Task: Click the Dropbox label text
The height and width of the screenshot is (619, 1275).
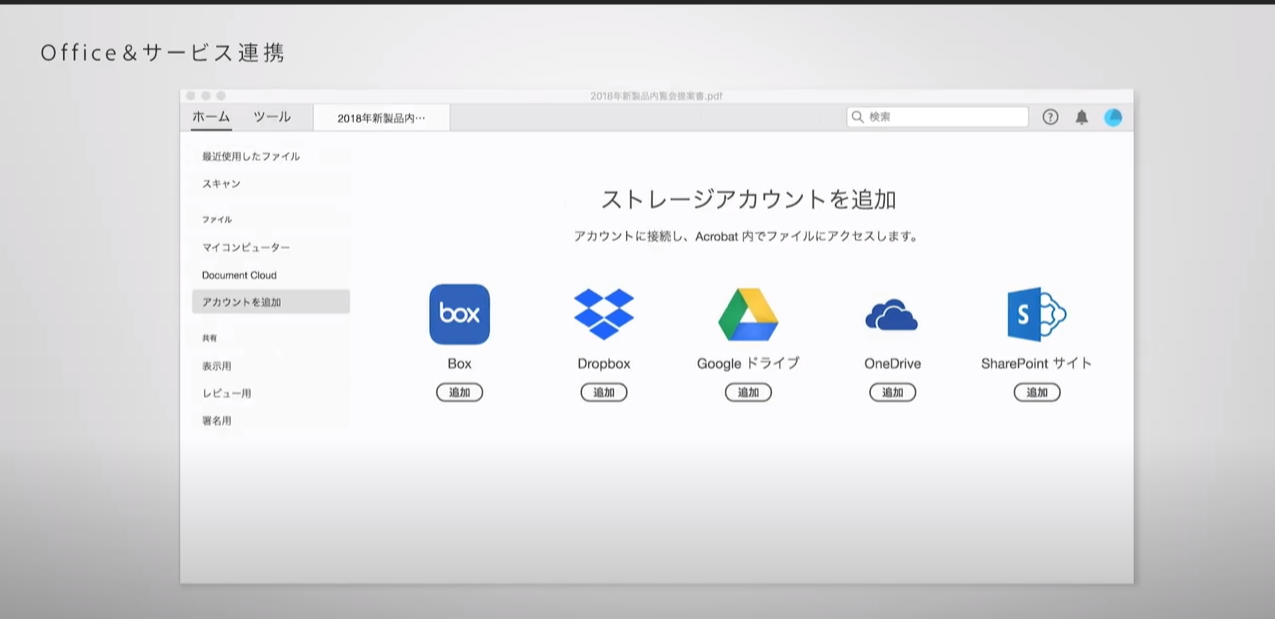Action: click(x=604, y=364)
